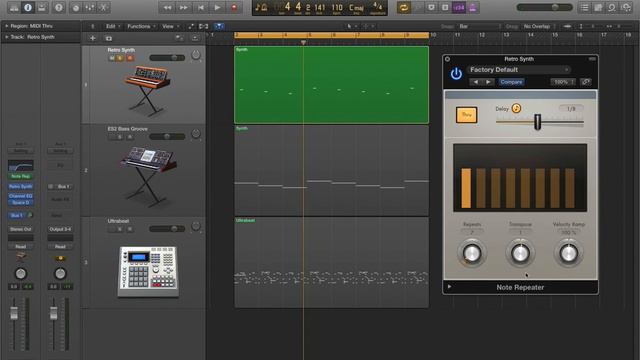Select green Synth region on Retro Synth track
This screenshot has width=640, height=360.
point(331,85)
